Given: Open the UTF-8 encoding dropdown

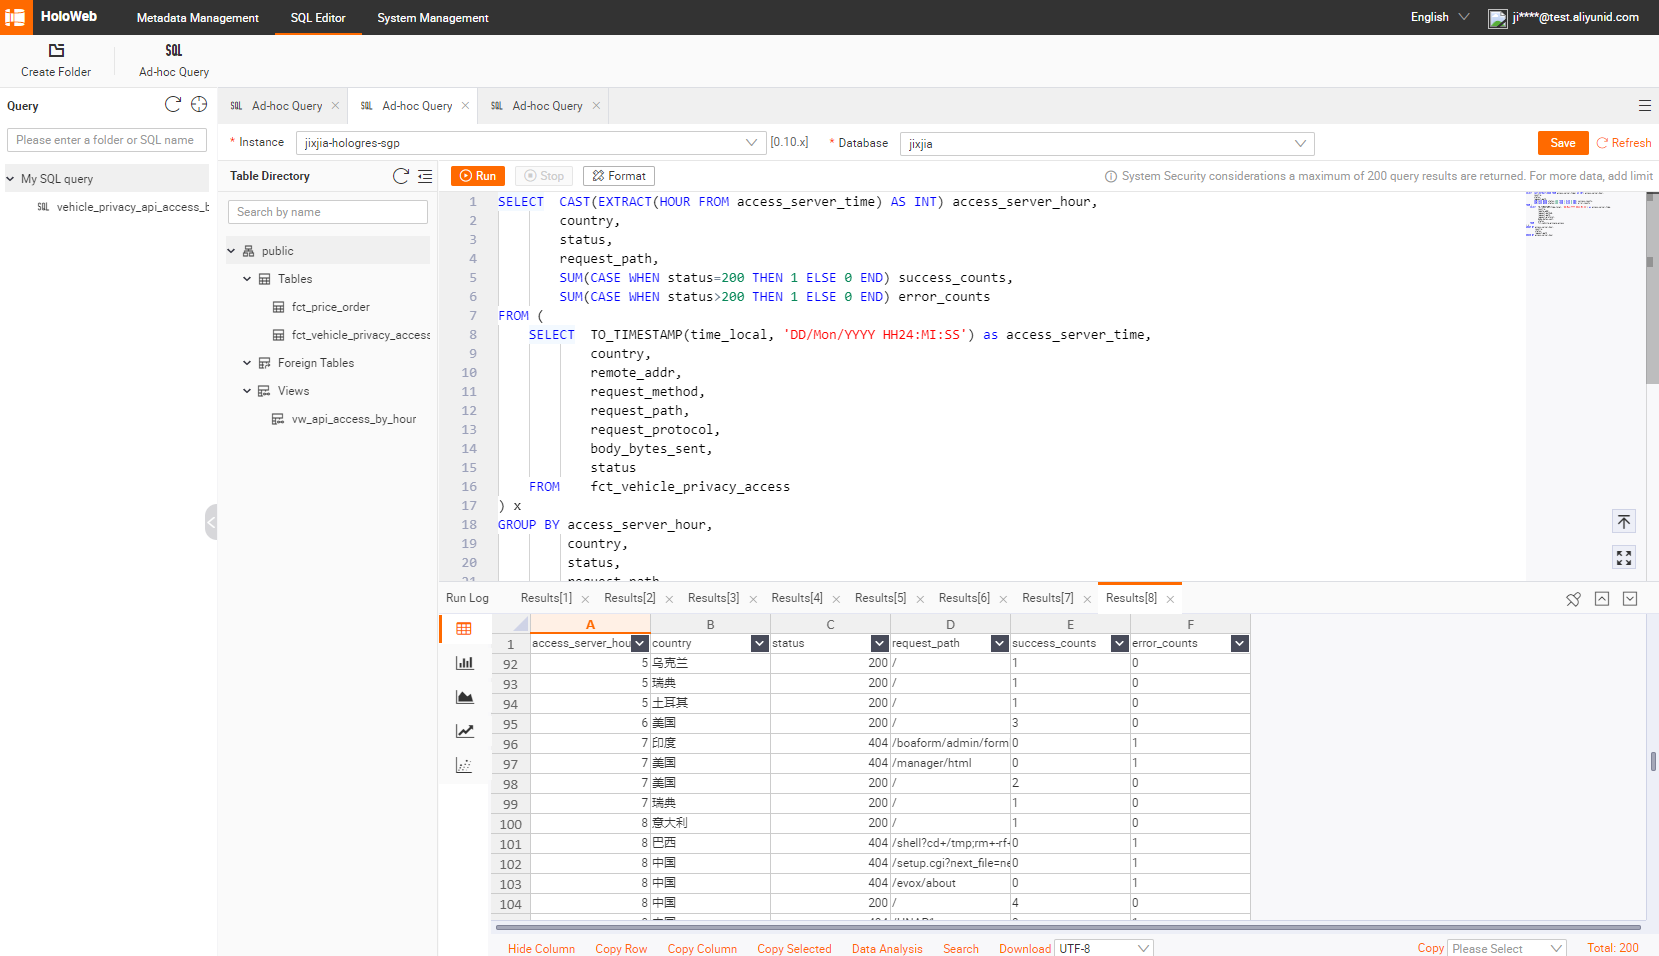Looking at the screenshot, I should point(1104,948).
